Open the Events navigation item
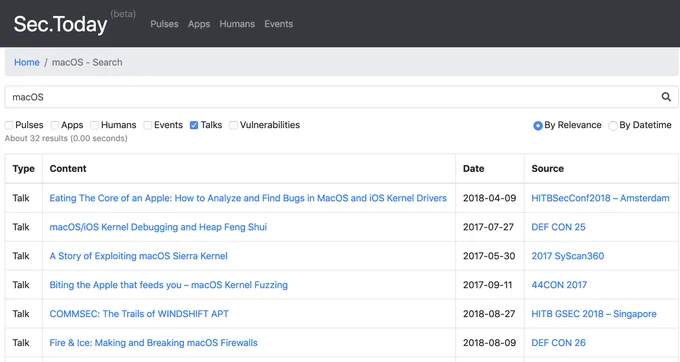 [x=278, y=24]
